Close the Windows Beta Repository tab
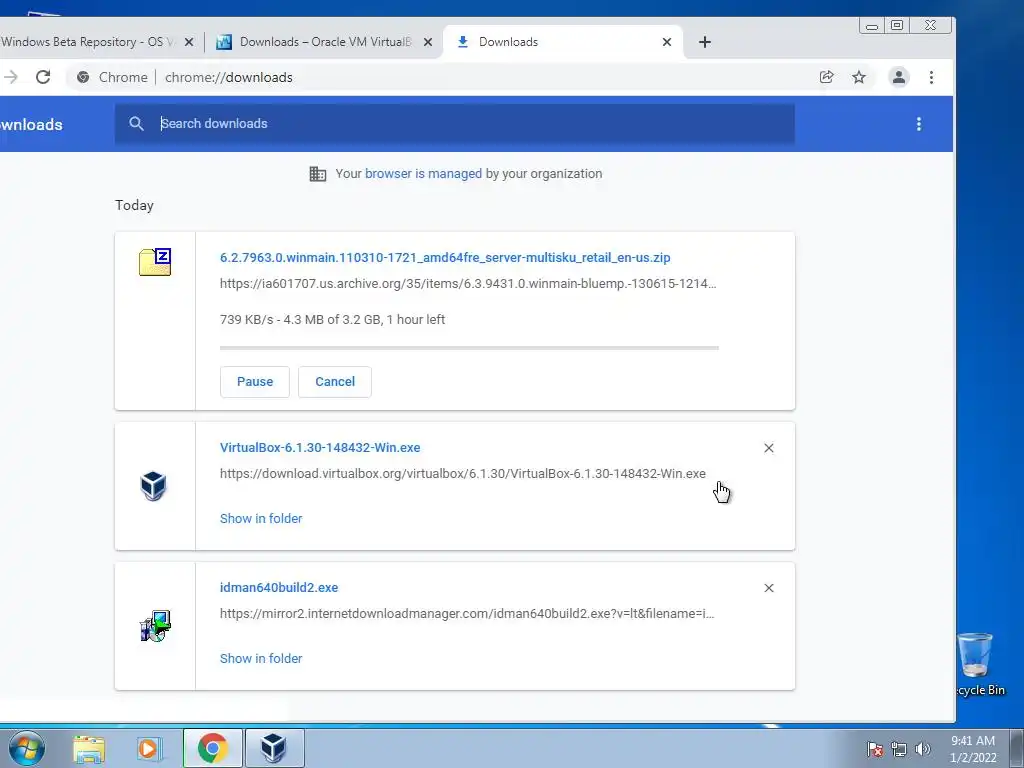1024x768 pixels. tap(189, 42)
